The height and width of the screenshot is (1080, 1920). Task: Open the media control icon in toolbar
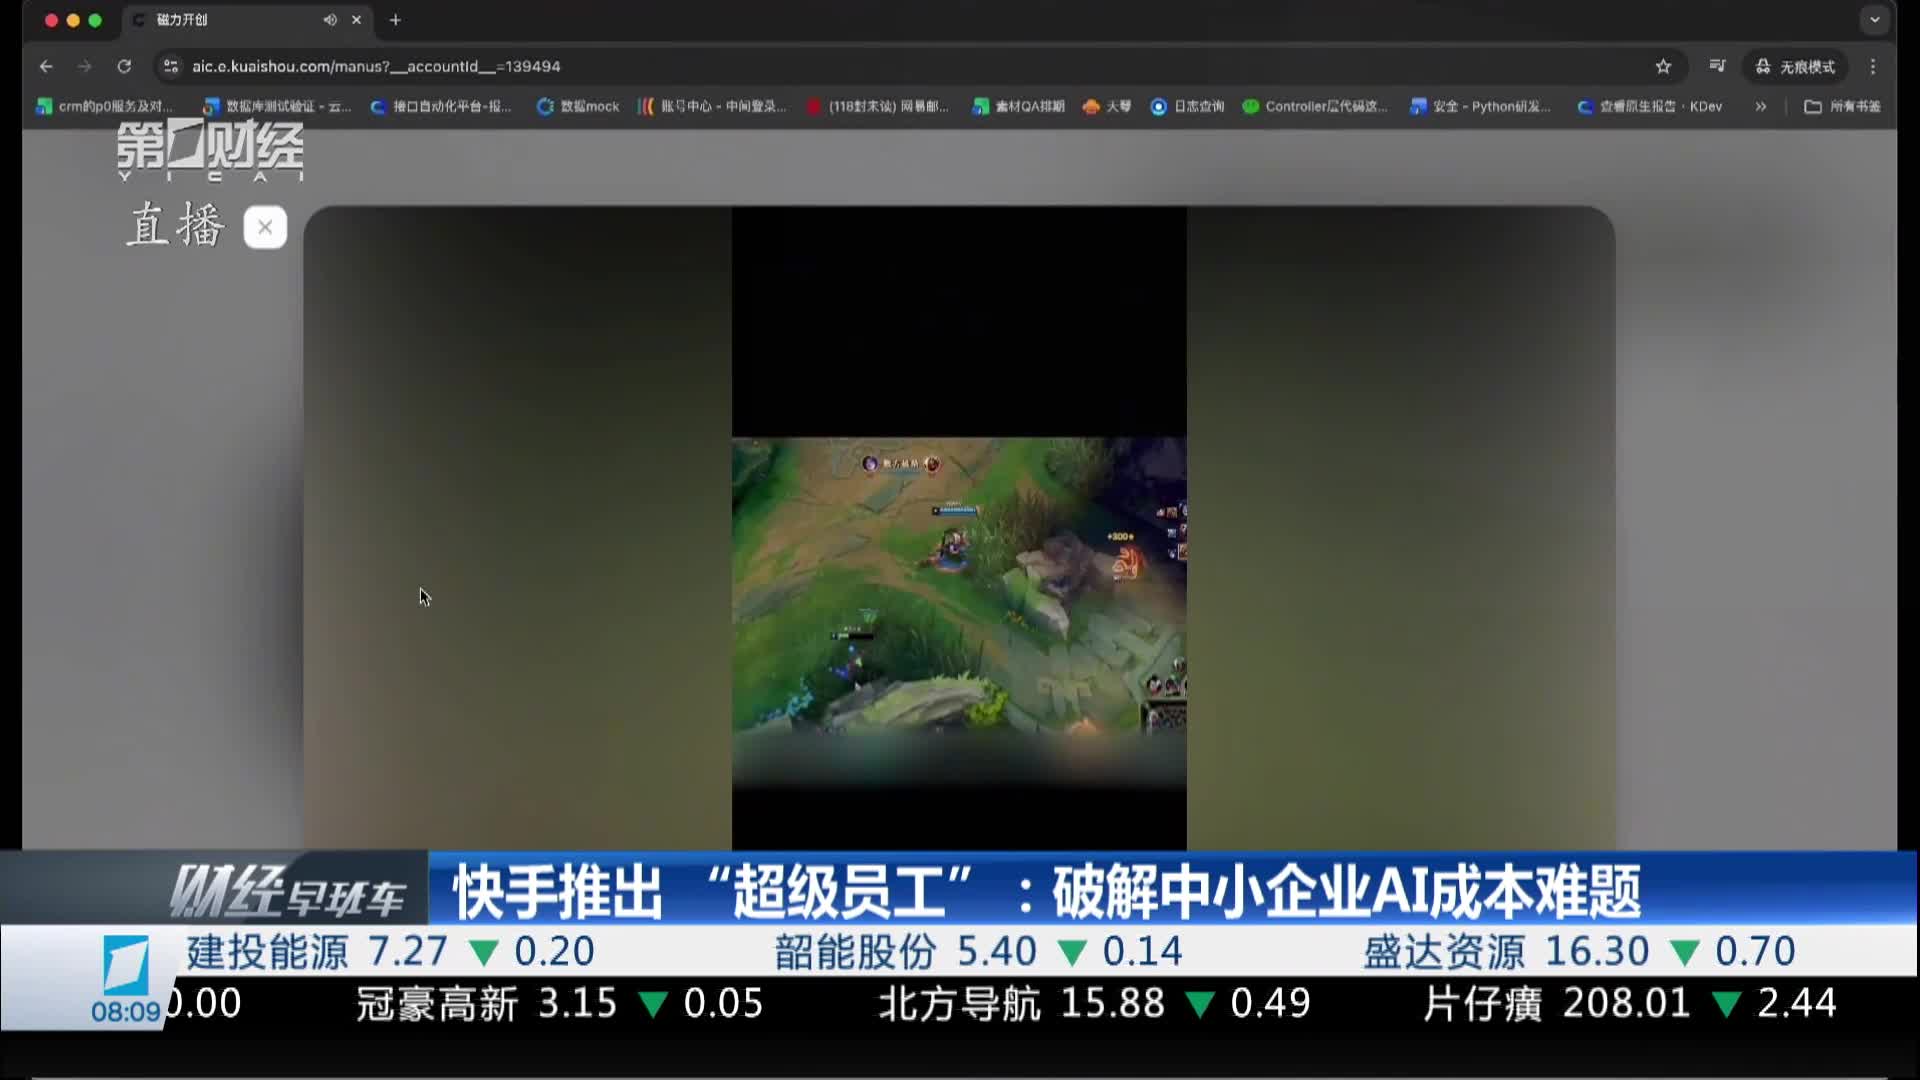click(x=1717, y=66)
